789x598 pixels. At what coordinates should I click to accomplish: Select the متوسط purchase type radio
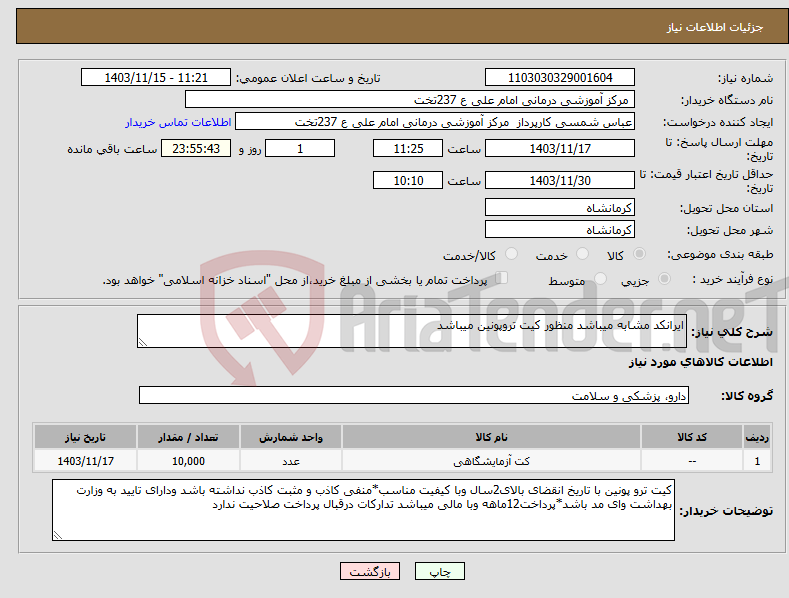[600, 278]
